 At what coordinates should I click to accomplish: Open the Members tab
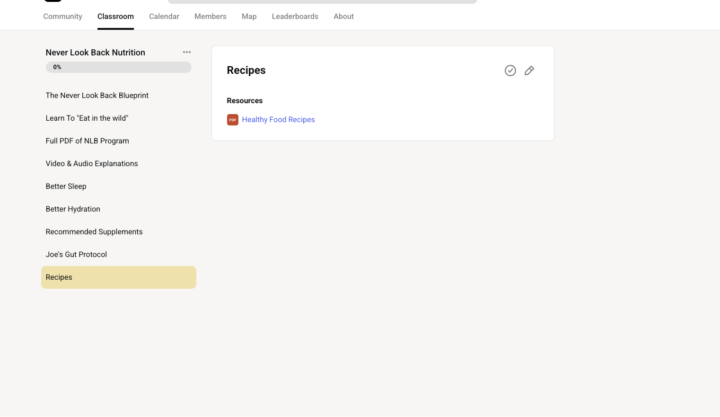pyautogui.click(x=210, y=17)
